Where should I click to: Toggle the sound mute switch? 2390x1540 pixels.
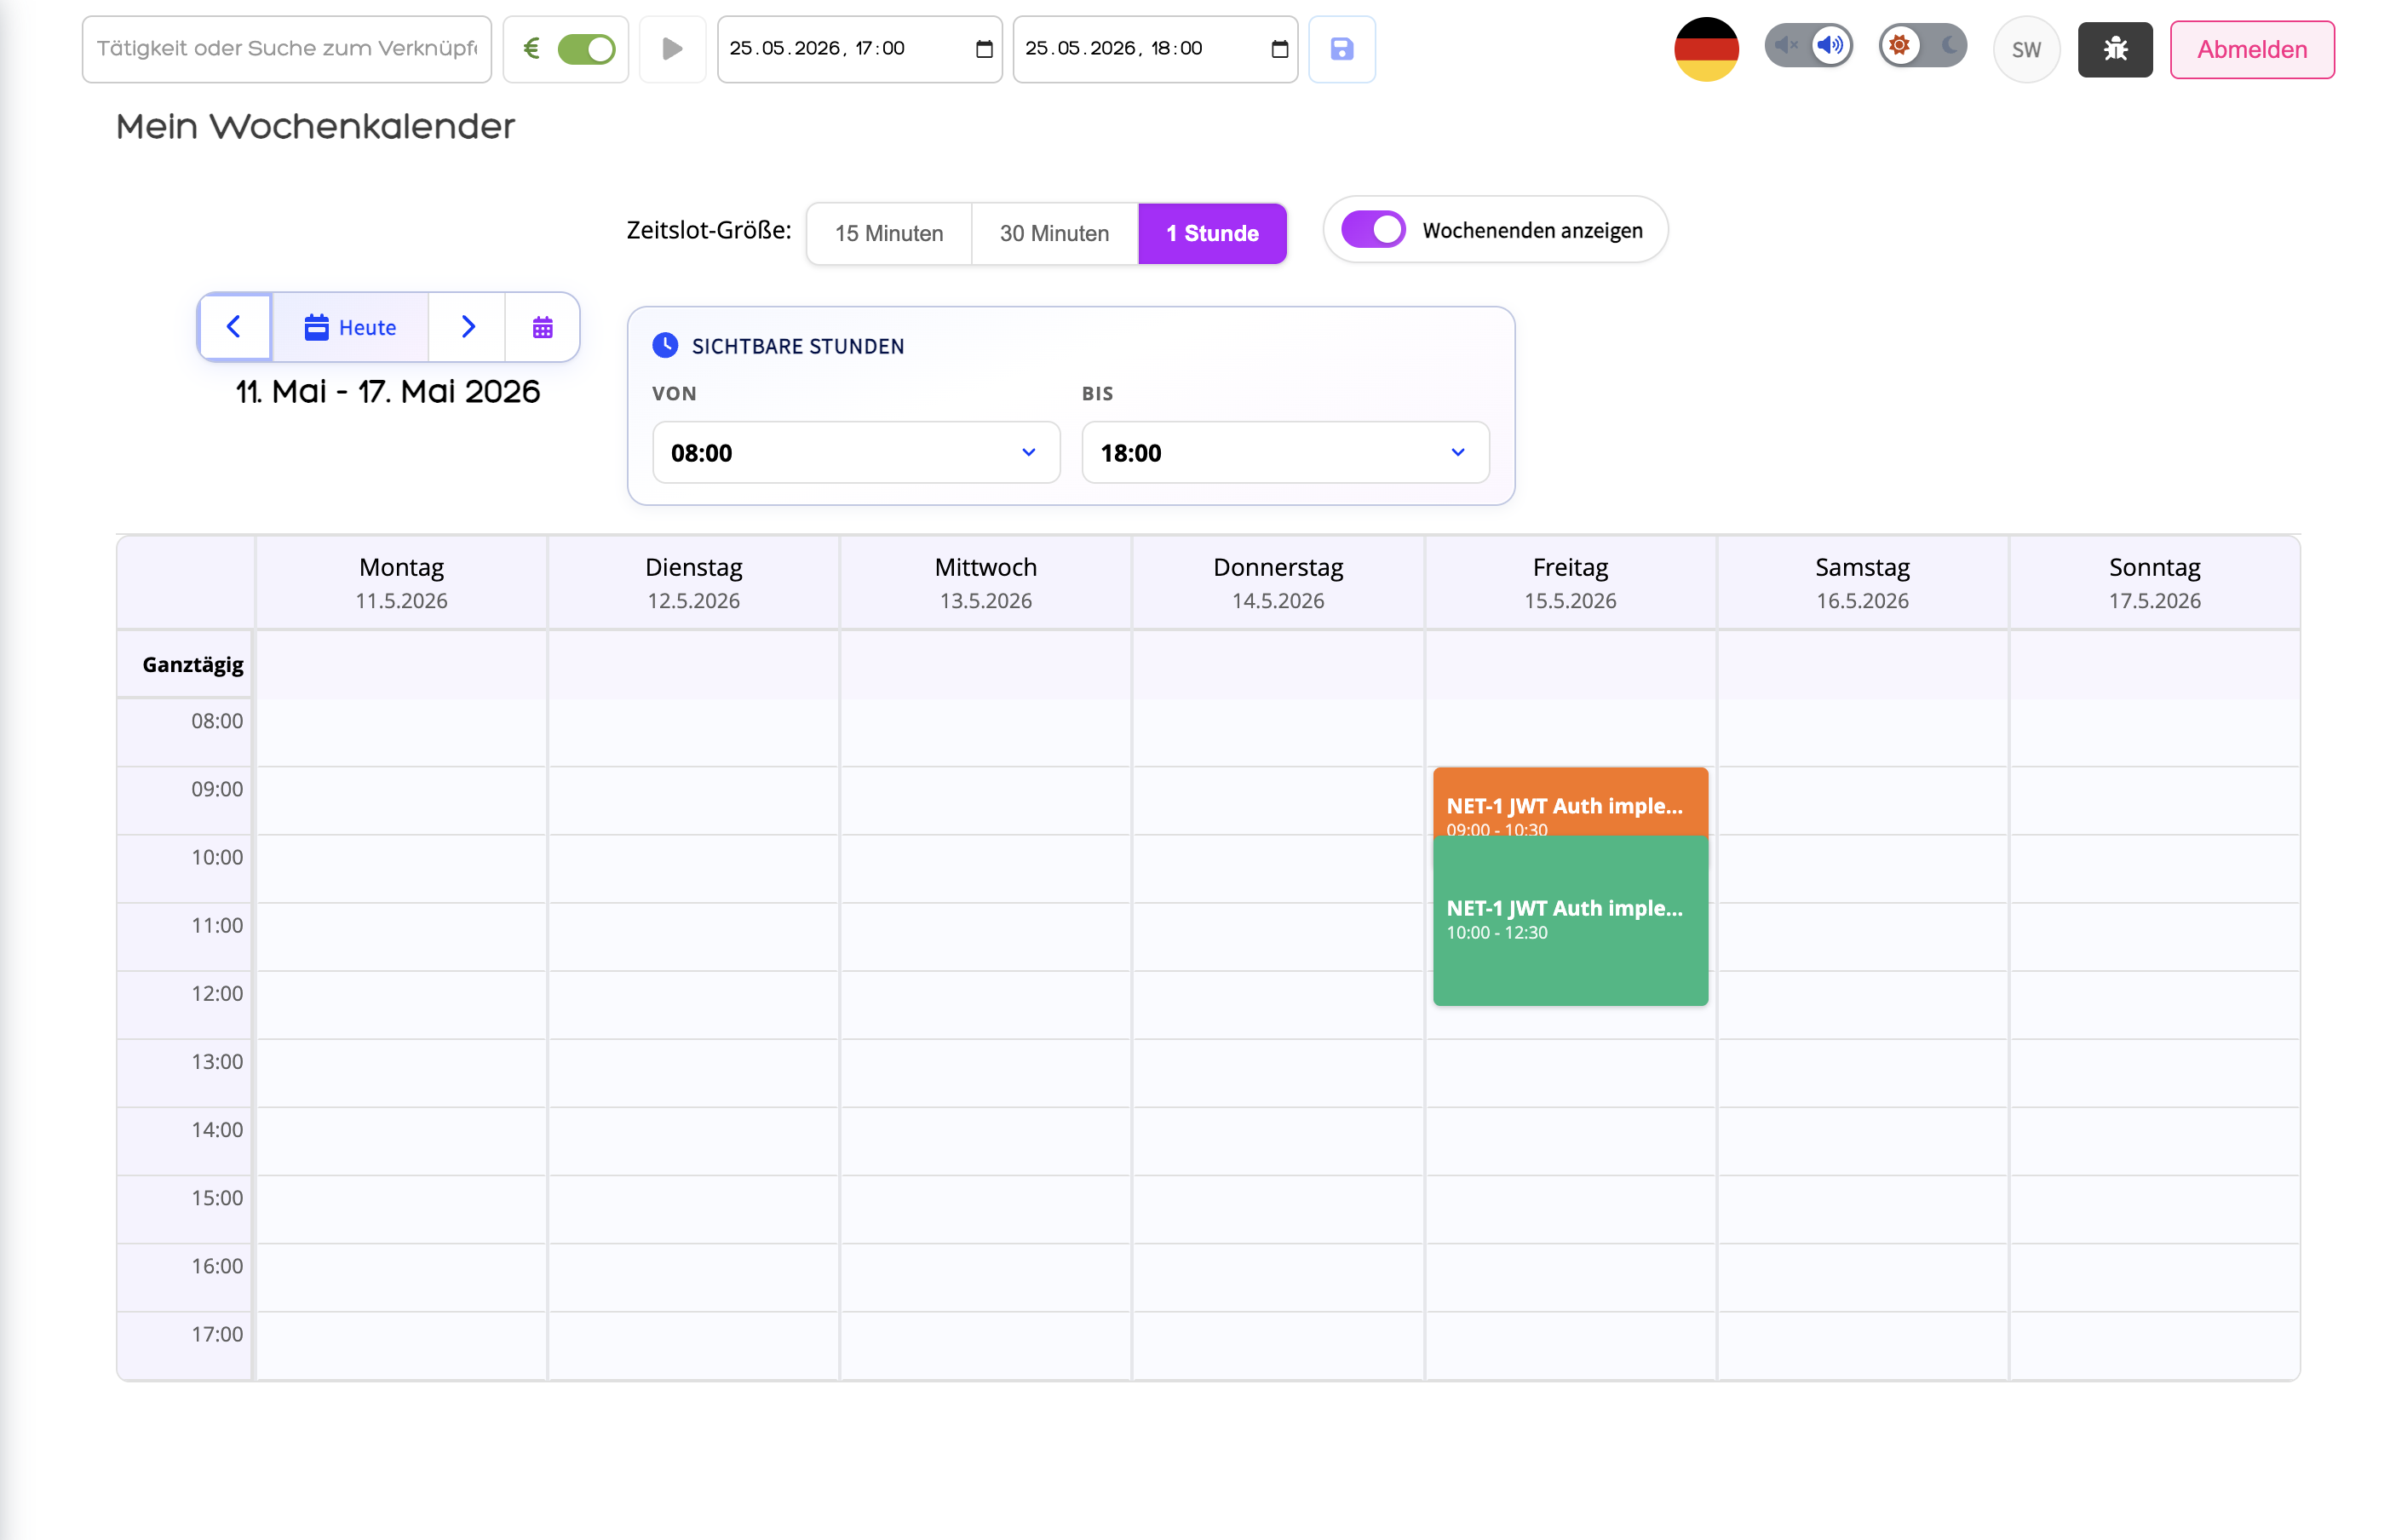point(1808,45)
